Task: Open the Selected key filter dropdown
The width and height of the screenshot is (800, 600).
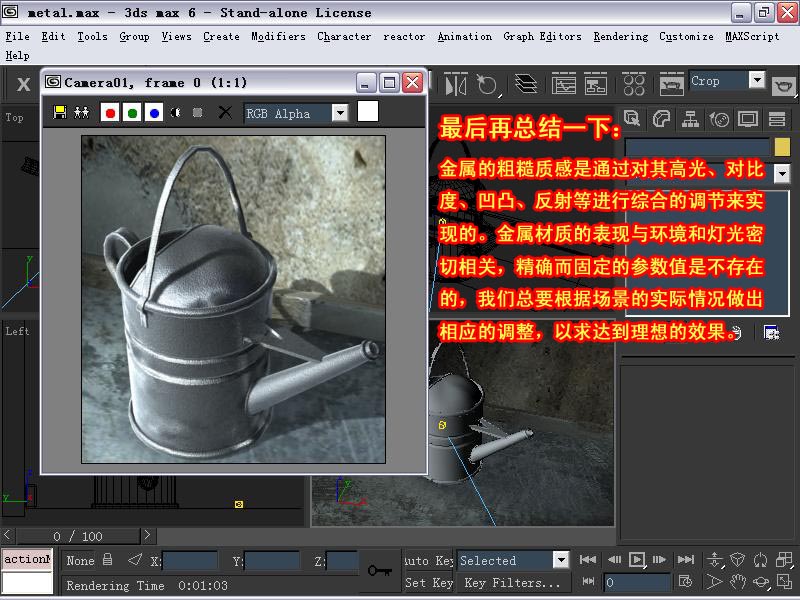Action: point(560,561)
